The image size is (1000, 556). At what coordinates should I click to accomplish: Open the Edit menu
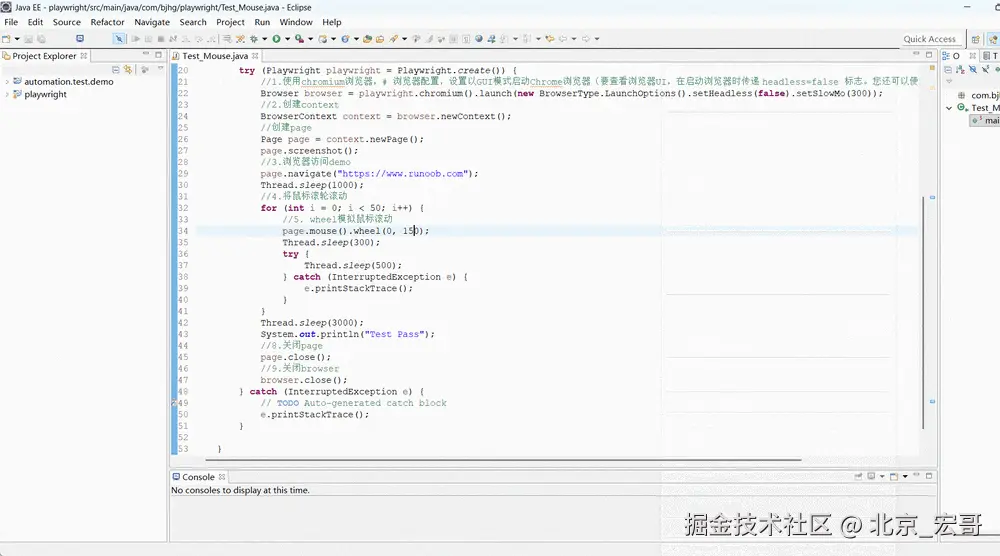35,22
